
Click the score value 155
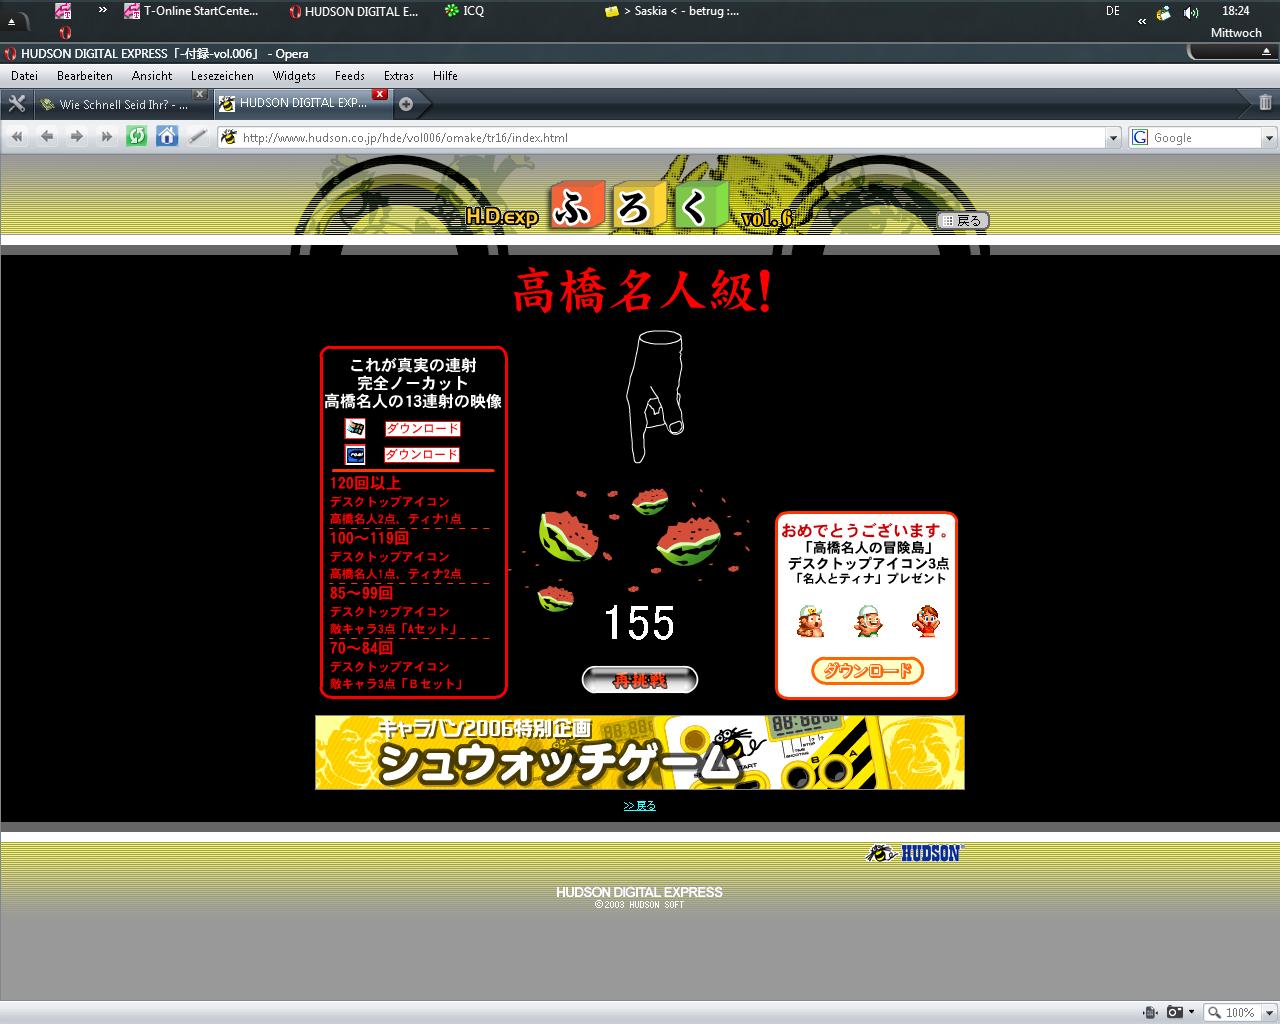click(x=640, y=623)
